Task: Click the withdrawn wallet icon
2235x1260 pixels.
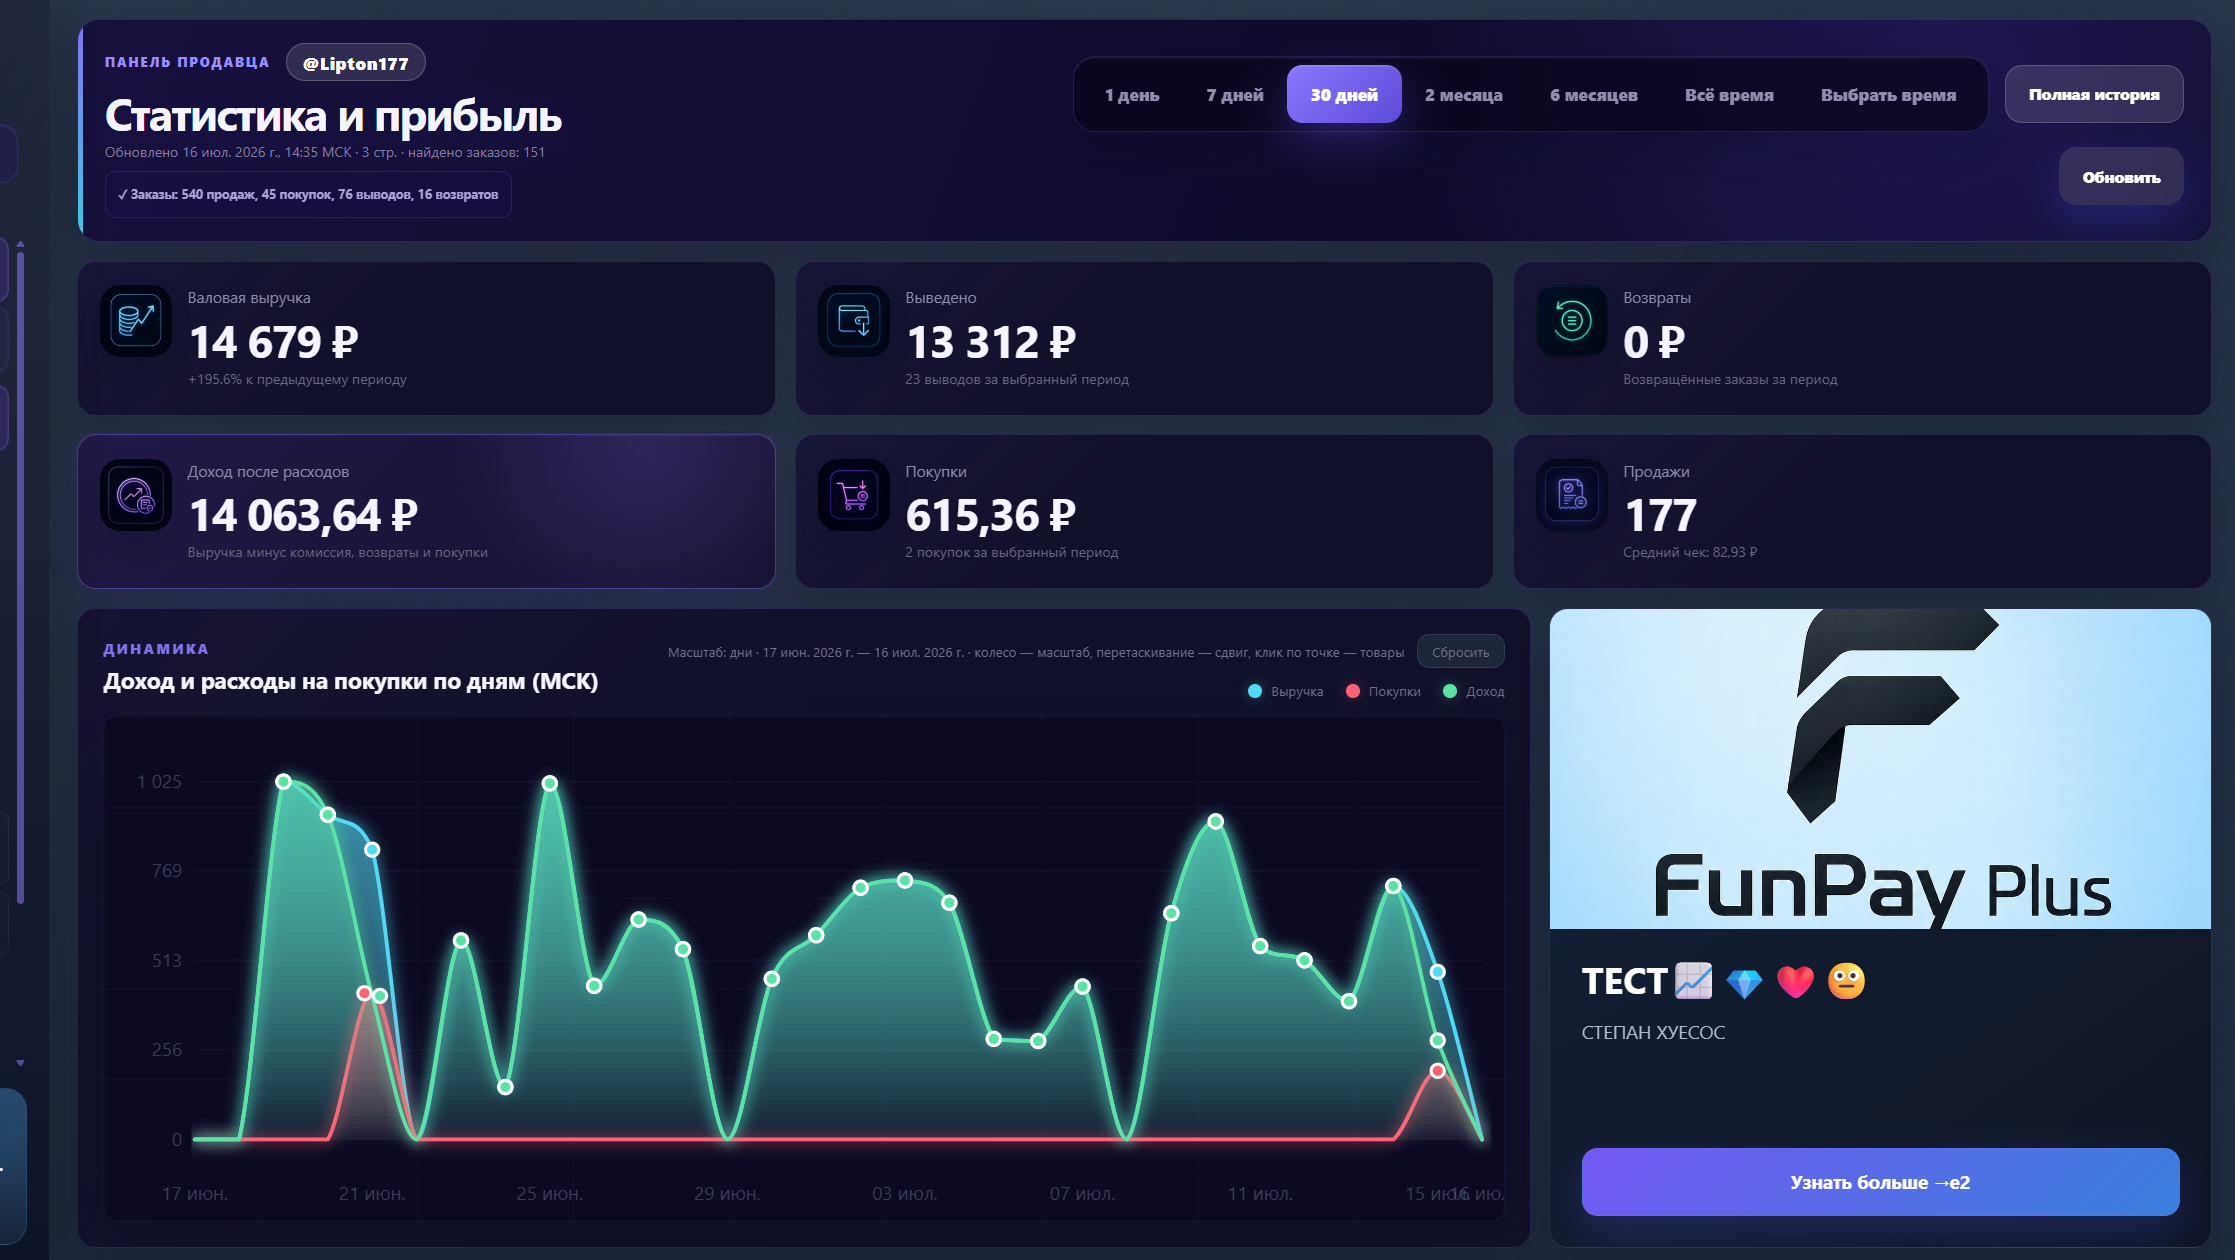Action: click(854, 321)
